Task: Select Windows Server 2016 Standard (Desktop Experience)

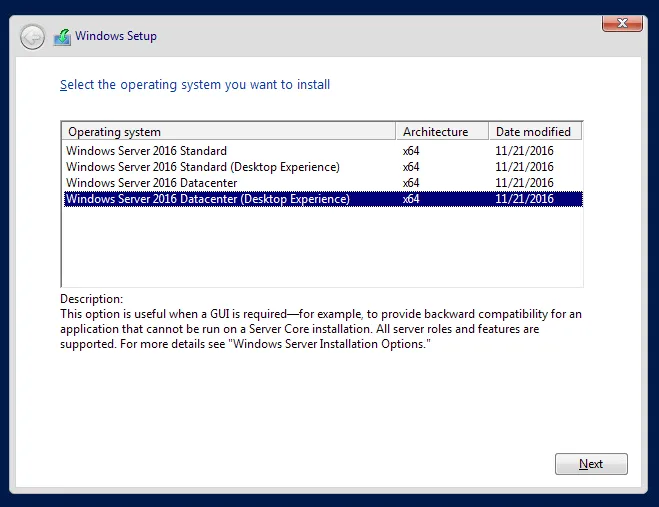Action: (x=203, y=167)
